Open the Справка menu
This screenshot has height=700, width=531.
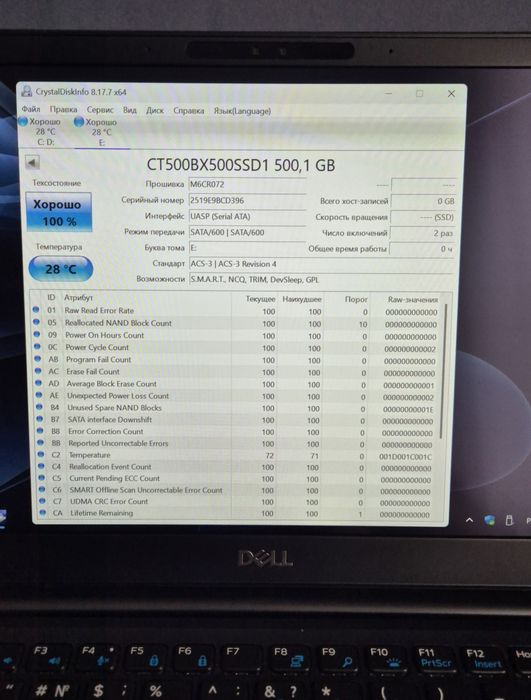(x=189, y=111)
